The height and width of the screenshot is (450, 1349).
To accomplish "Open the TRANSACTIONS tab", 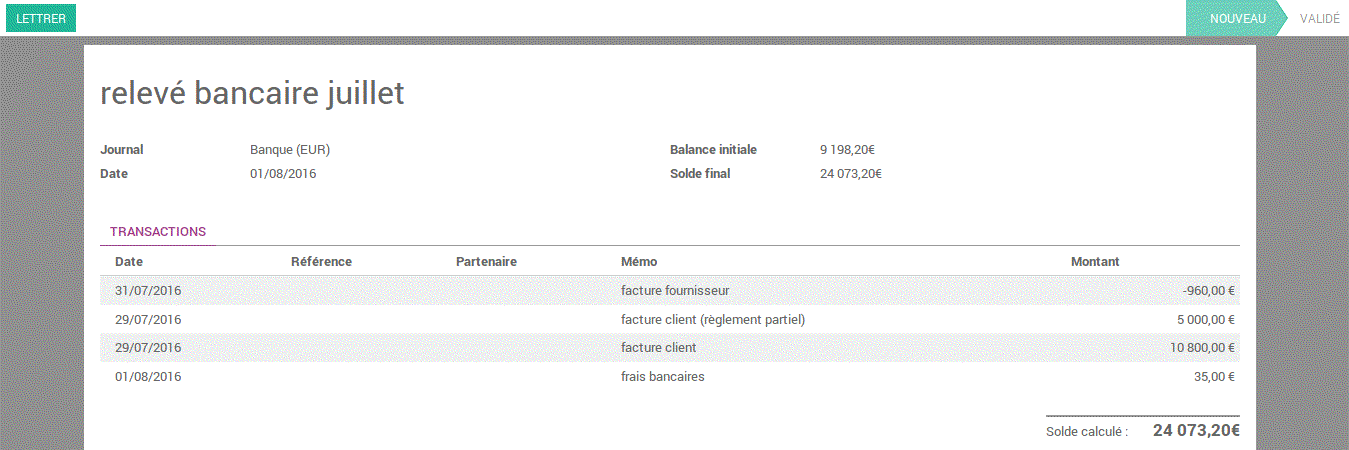I will coord(158,232).
